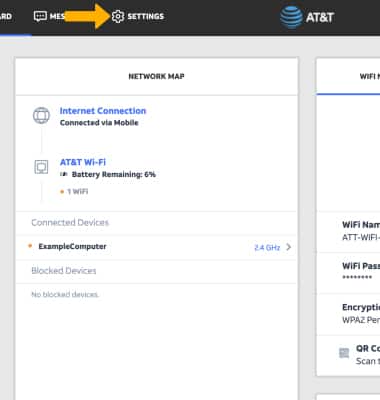
Task: Click the SETTINGS menu label
Action: click(x=146, y=16)
